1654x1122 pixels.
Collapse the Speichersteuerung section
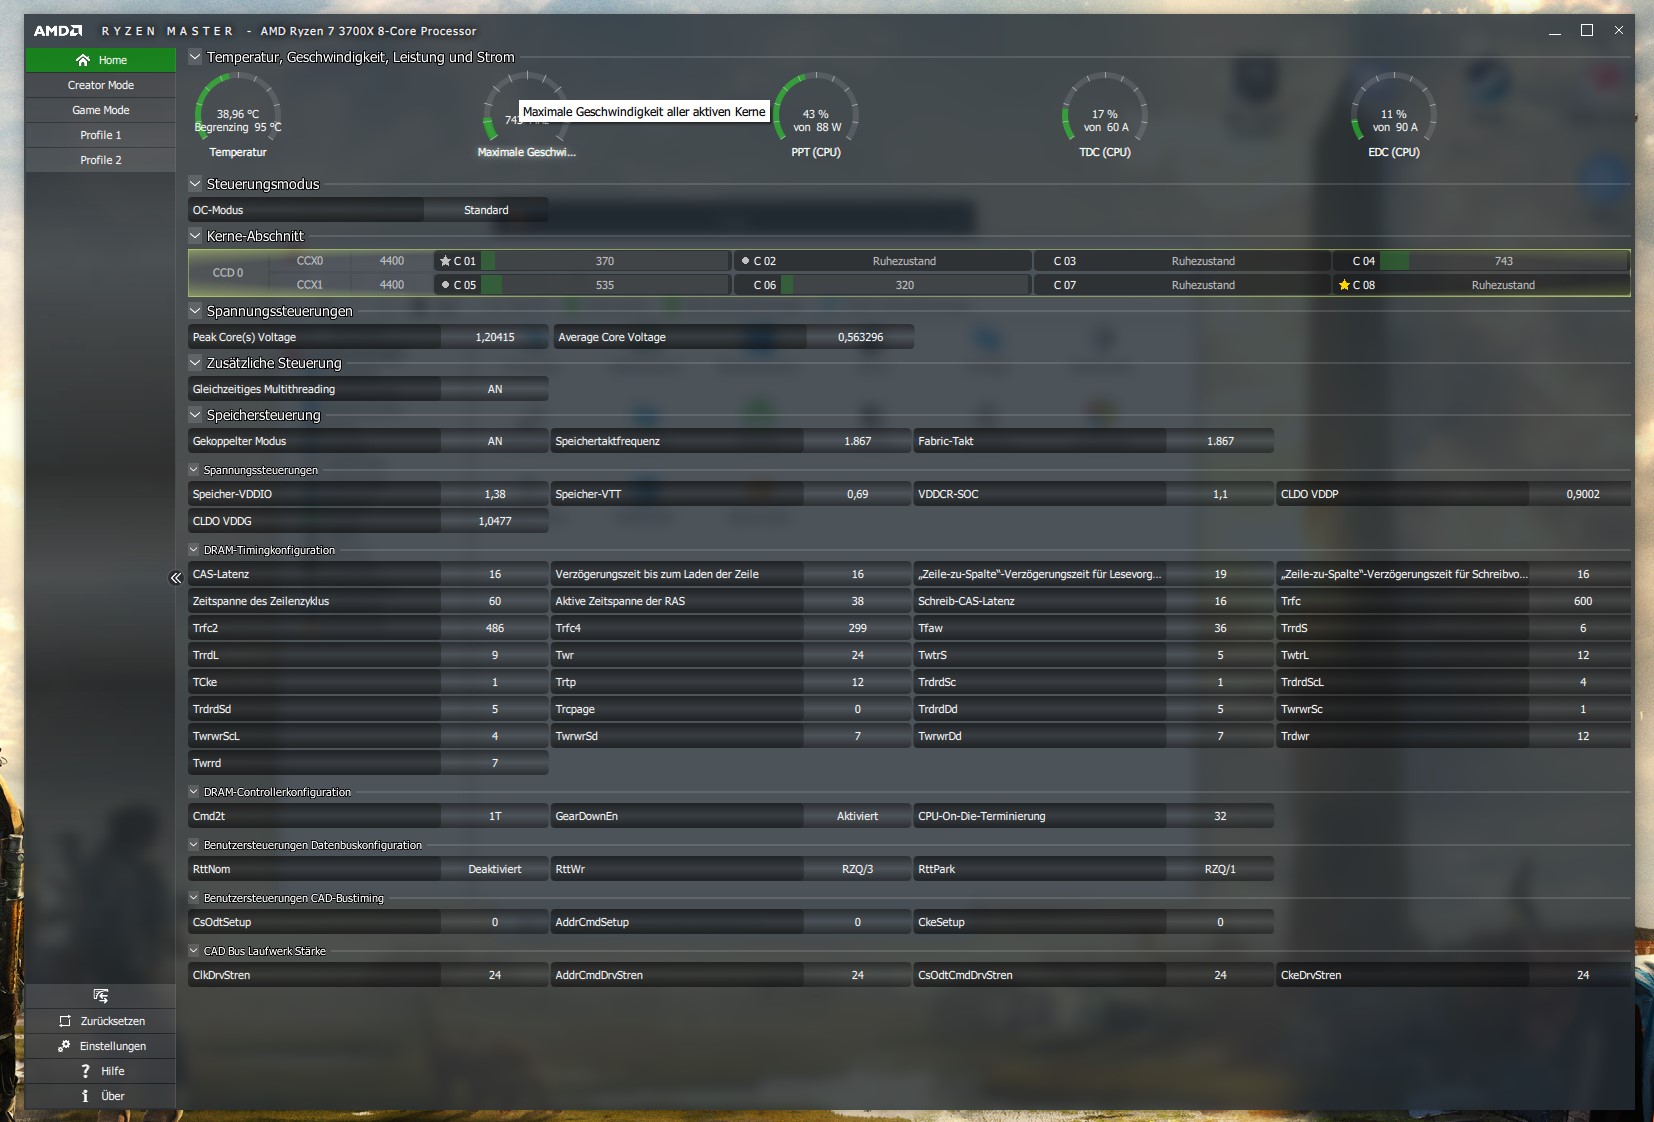195,415
